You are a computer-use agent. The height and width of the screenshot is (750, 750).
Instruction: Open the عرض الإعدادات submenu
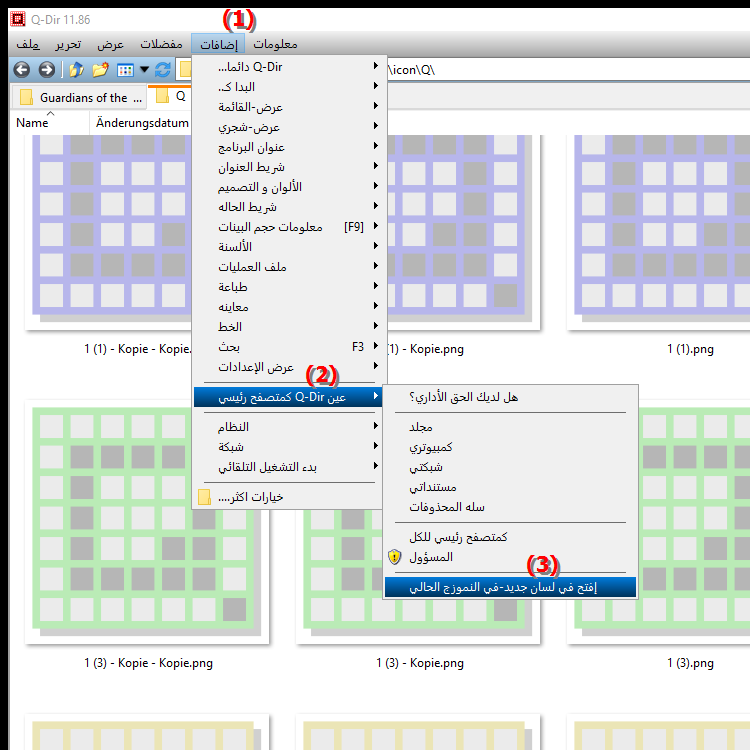pyautogui.click(x=288, y=367)
